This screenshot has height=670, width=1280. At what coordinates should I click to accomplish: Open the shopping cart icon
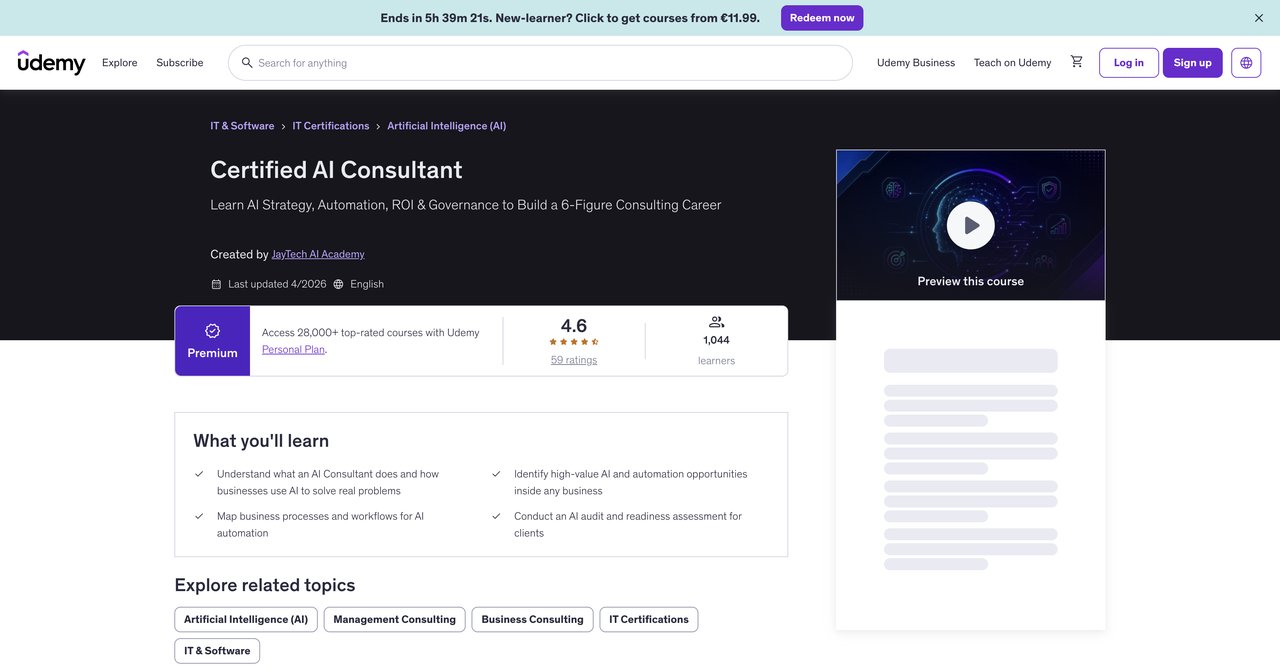[x=1076, y=62]
